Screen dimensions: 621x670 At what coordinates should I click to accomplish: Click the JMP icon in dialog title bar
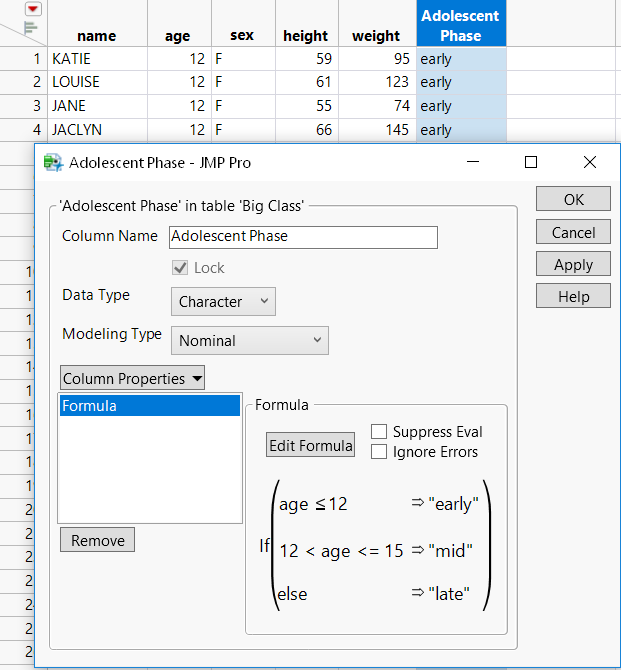(x=52, y=162)
